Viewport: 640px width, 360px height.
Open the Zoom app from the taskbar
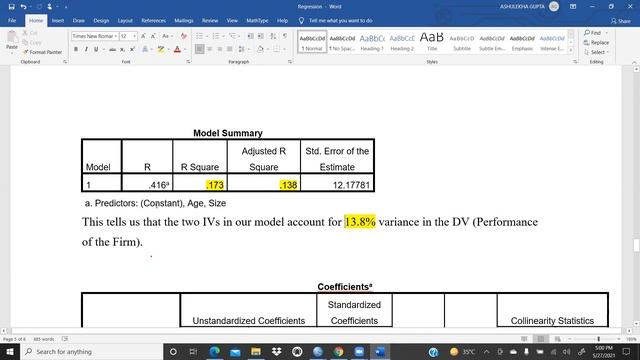(359, 351)
